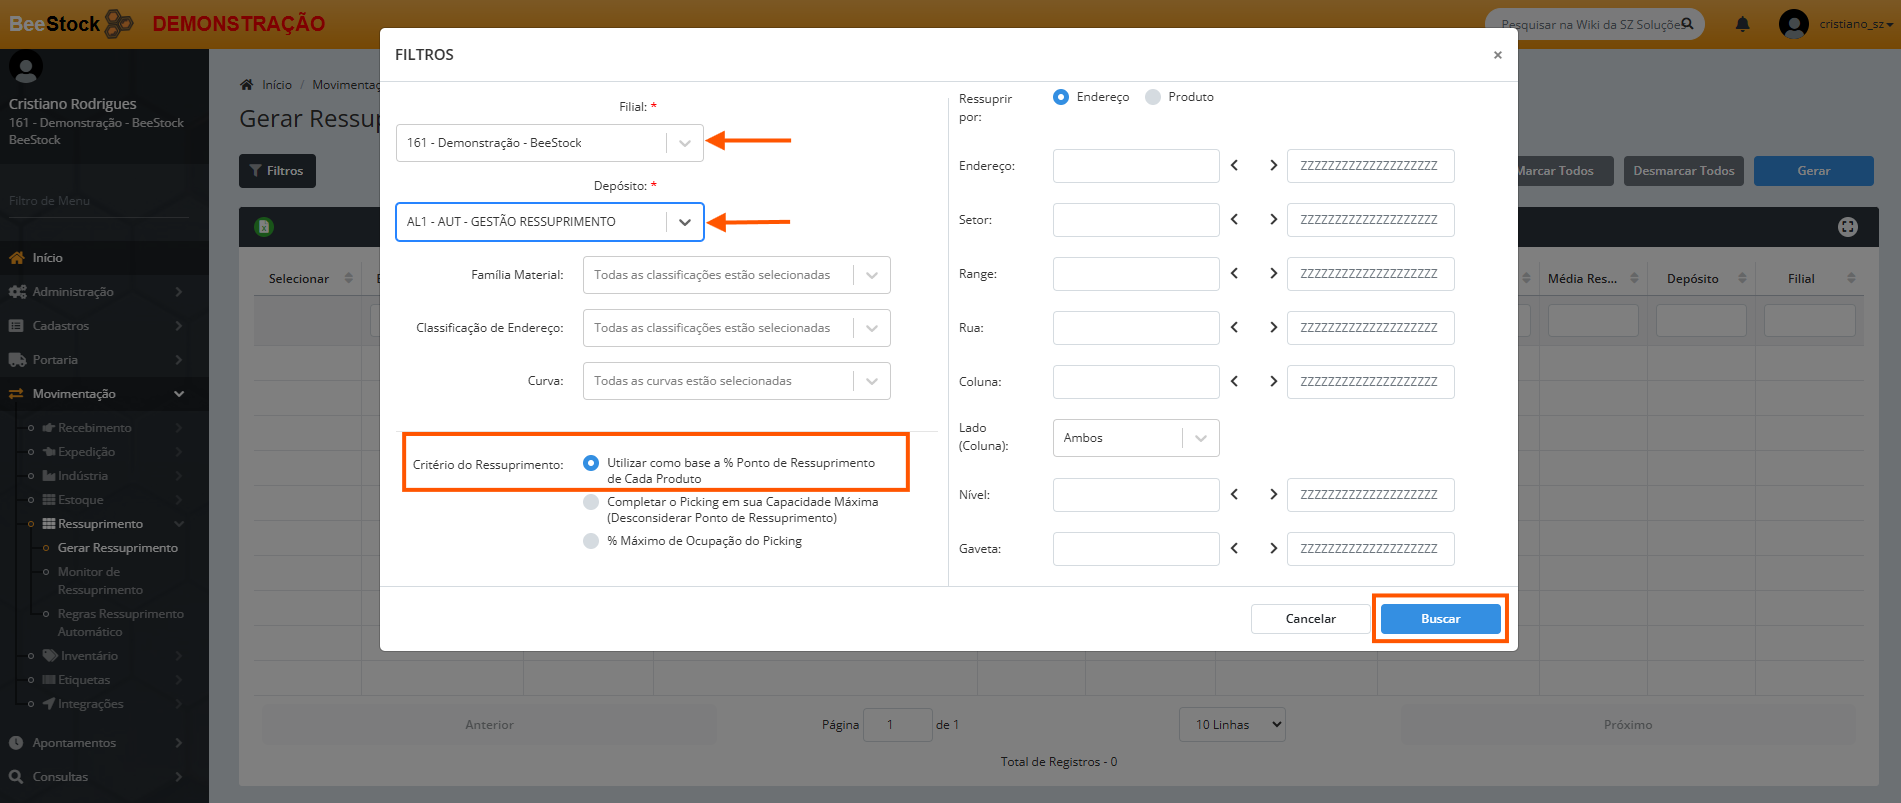Click the left arrow next to Endereço field

tap(1234, 166)
